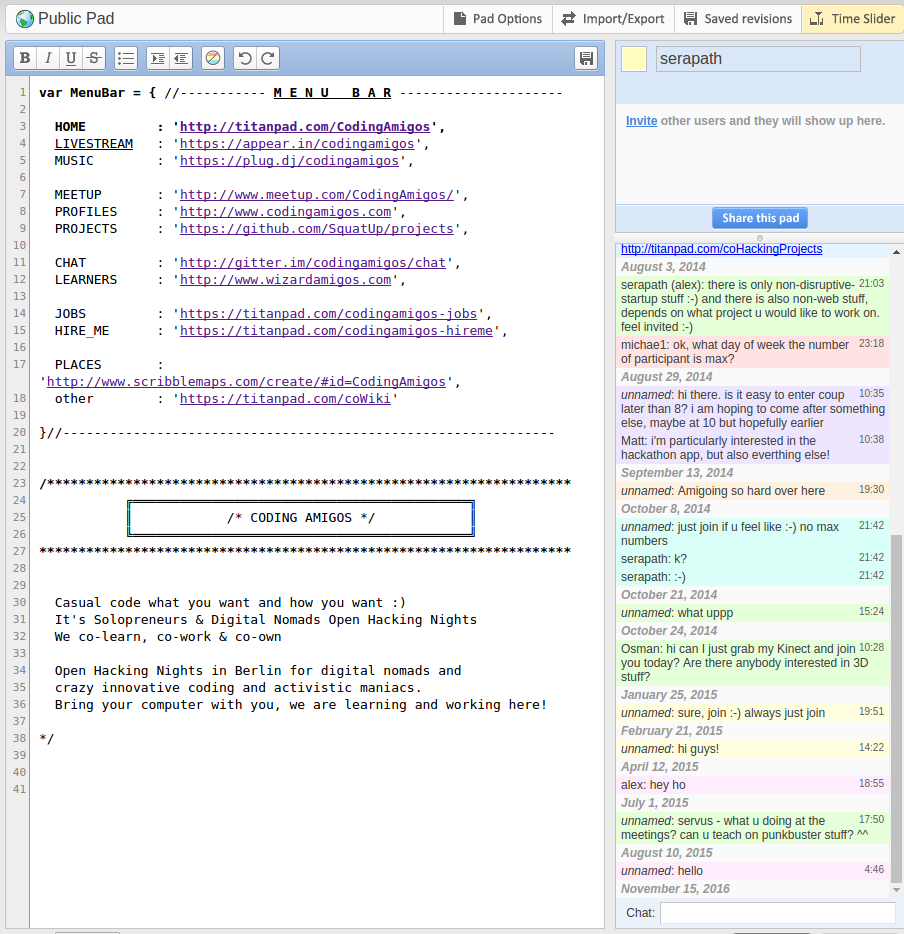Click the 'Bring your computer with you' line
This screenshot has width=904, height=934.
pyautogui.click(x=301, y=705)
